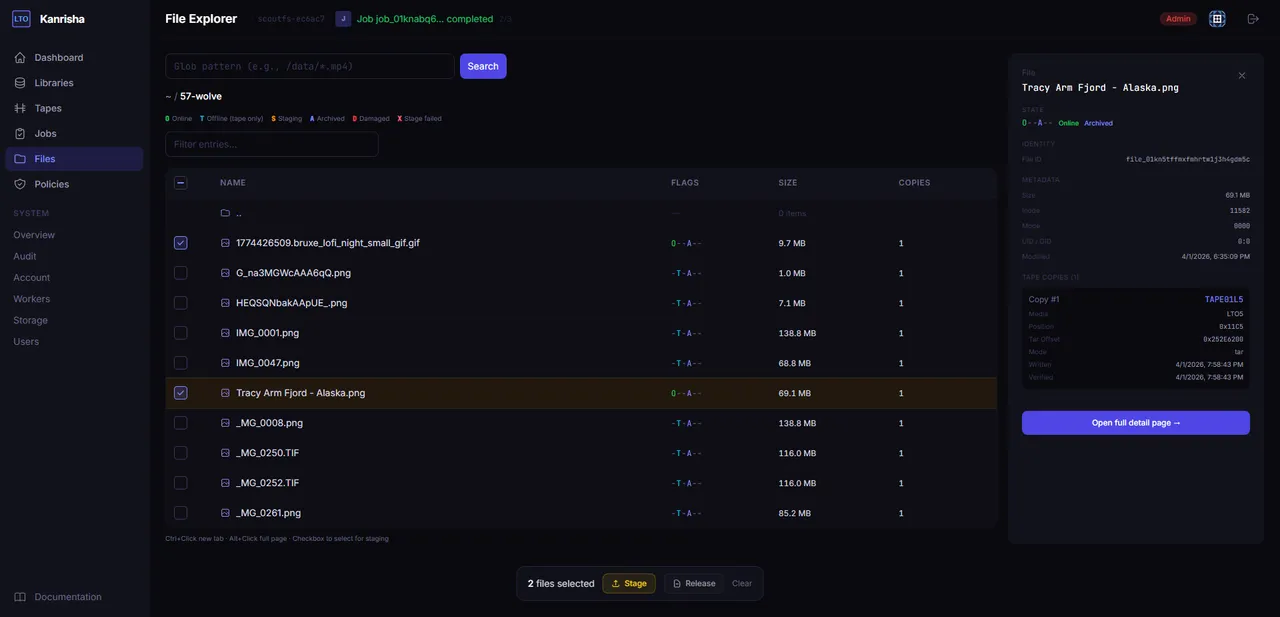Click the yellow Stage button
The width and height of the screenshot is (1280, 617).
(x=628, y=584)
